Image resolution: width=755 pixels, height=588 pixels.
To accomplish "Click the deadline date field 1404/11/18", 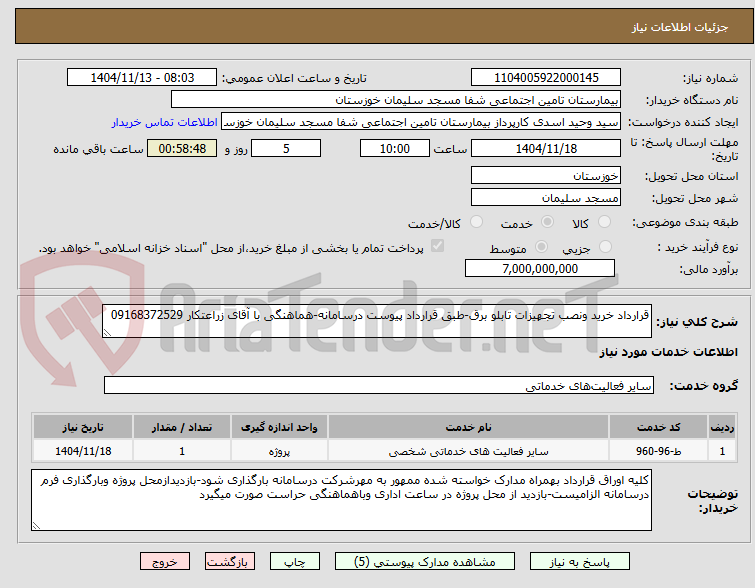I will [546, 148].
